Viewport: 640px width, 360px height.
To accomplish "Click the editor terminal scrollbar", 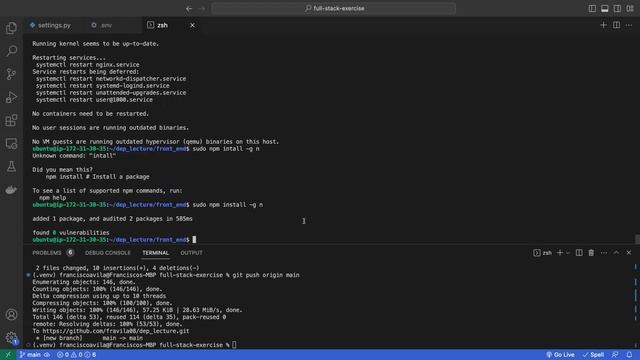I will [x=637, y=239].
